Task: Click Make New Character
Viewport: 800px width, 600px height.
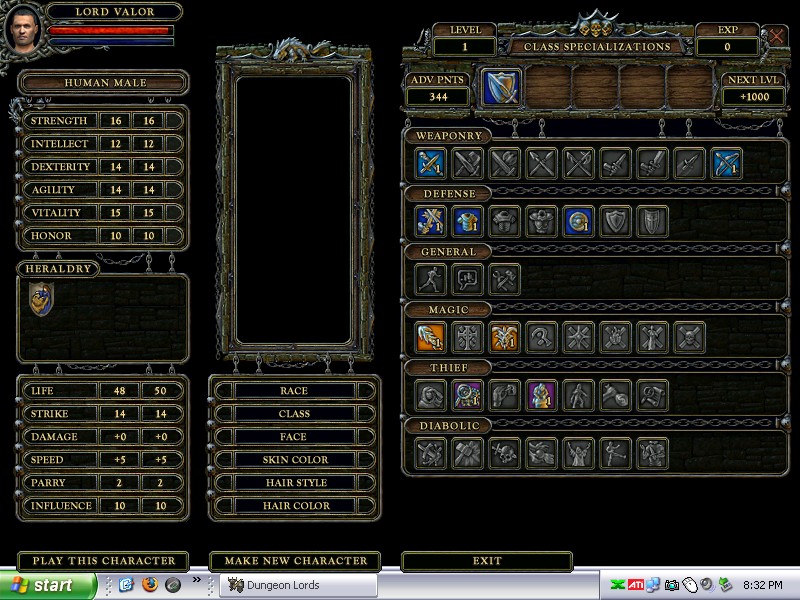Action: coord(295,561)
